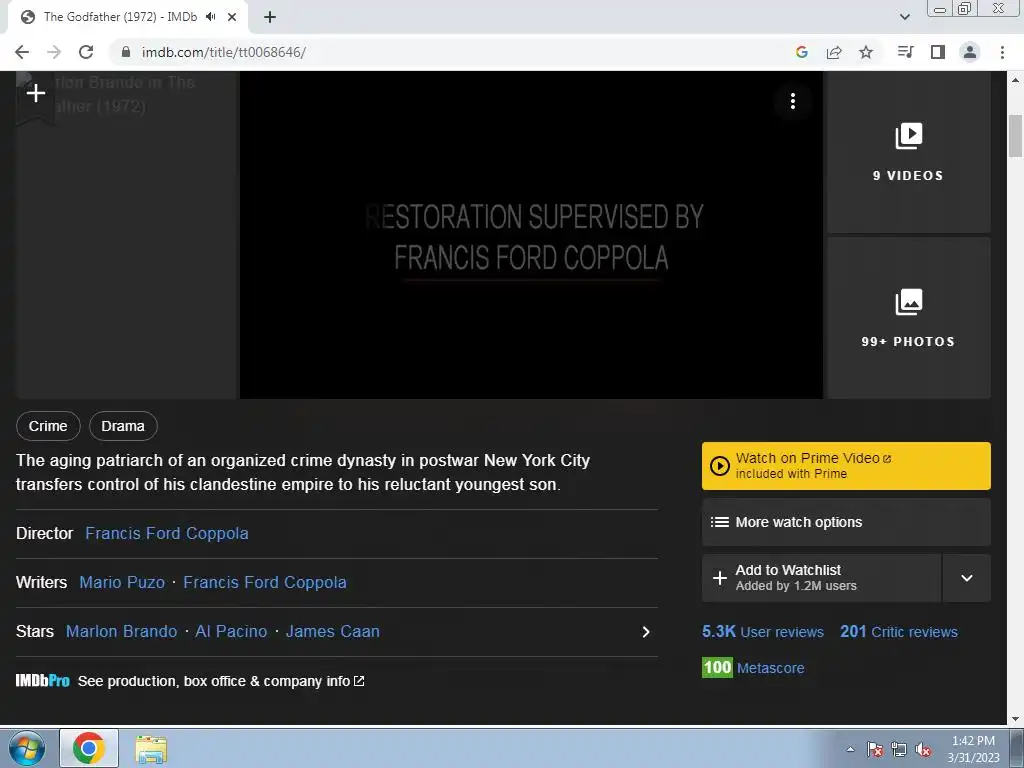Open the video player three-dot options
Image resolution: width=1024 pixels, height=768 pixels.
[792, 101]
